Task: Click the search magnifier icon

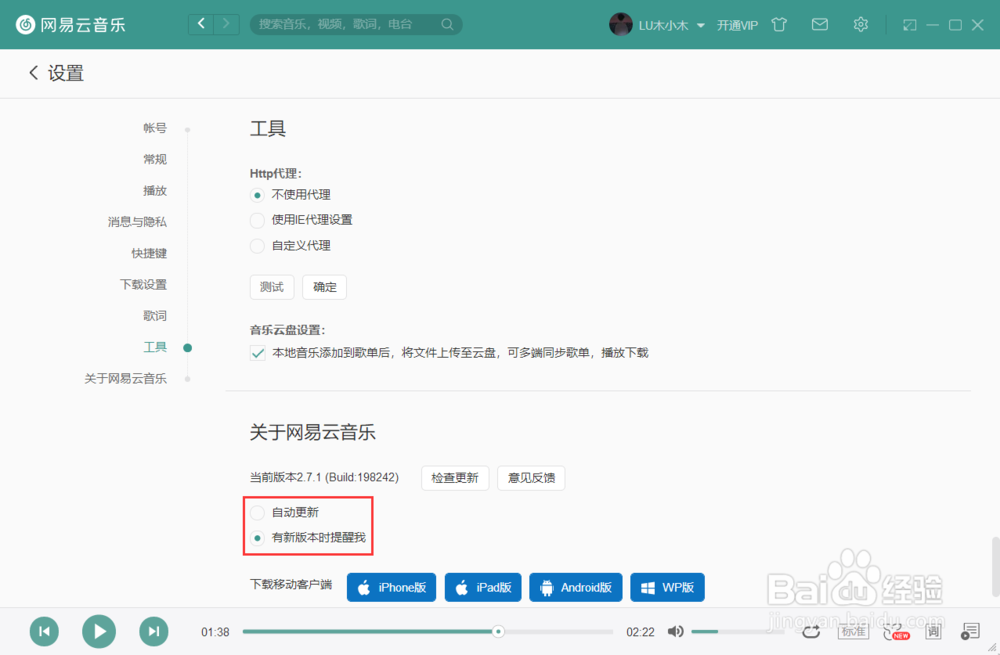Action: (x=447, y=24)
